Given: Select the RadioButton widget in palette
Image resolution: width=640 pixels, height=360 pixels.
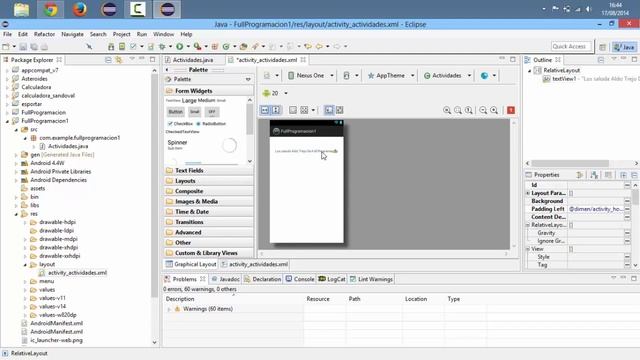Looking at the screenshot, I should [x=211, y=124].
